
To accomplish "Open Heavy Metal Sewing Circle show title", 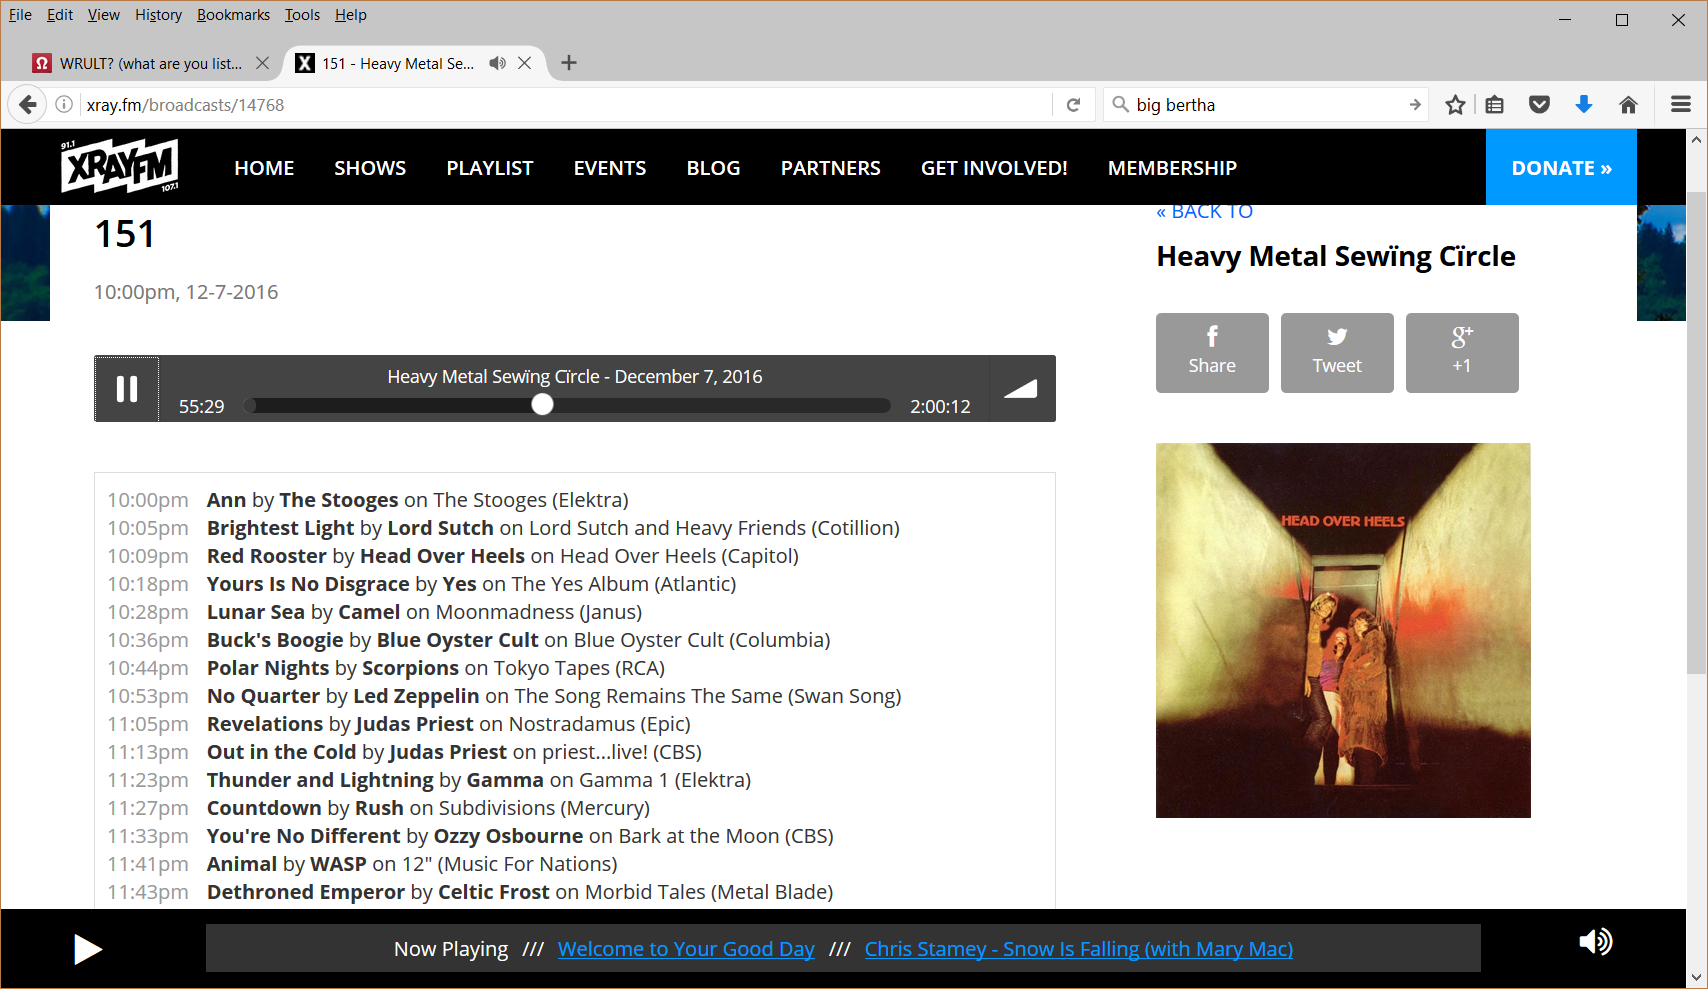I will coord(1336,257).
